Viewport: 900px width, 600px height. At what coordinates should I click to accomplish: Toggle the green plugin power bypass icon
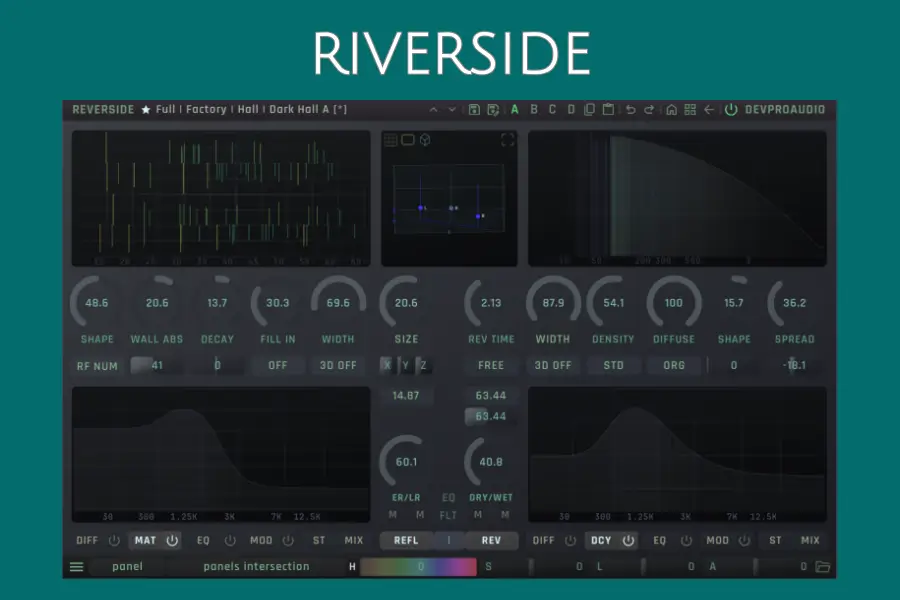click(731, 110)
